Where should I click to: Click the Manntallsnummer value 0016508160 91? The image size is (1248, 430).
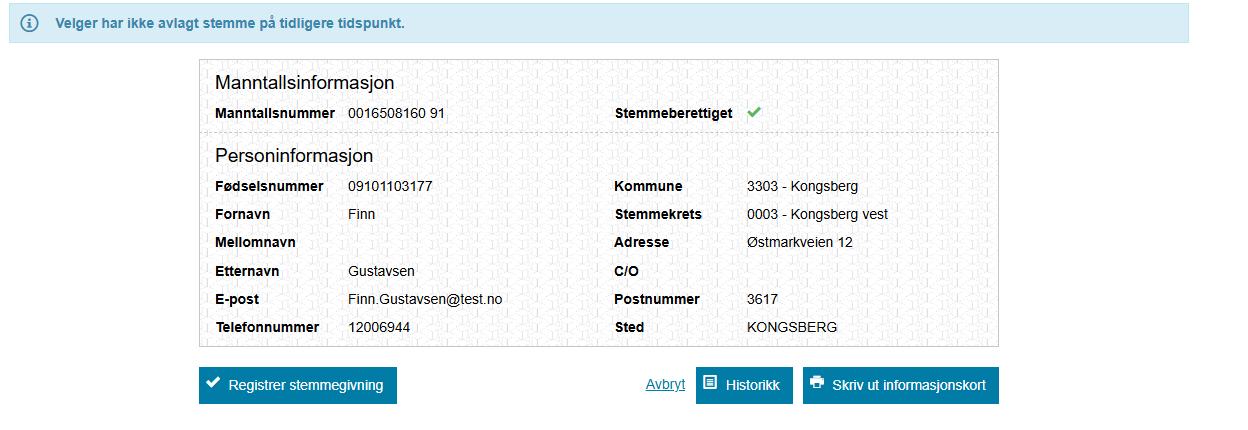(396, 114)
